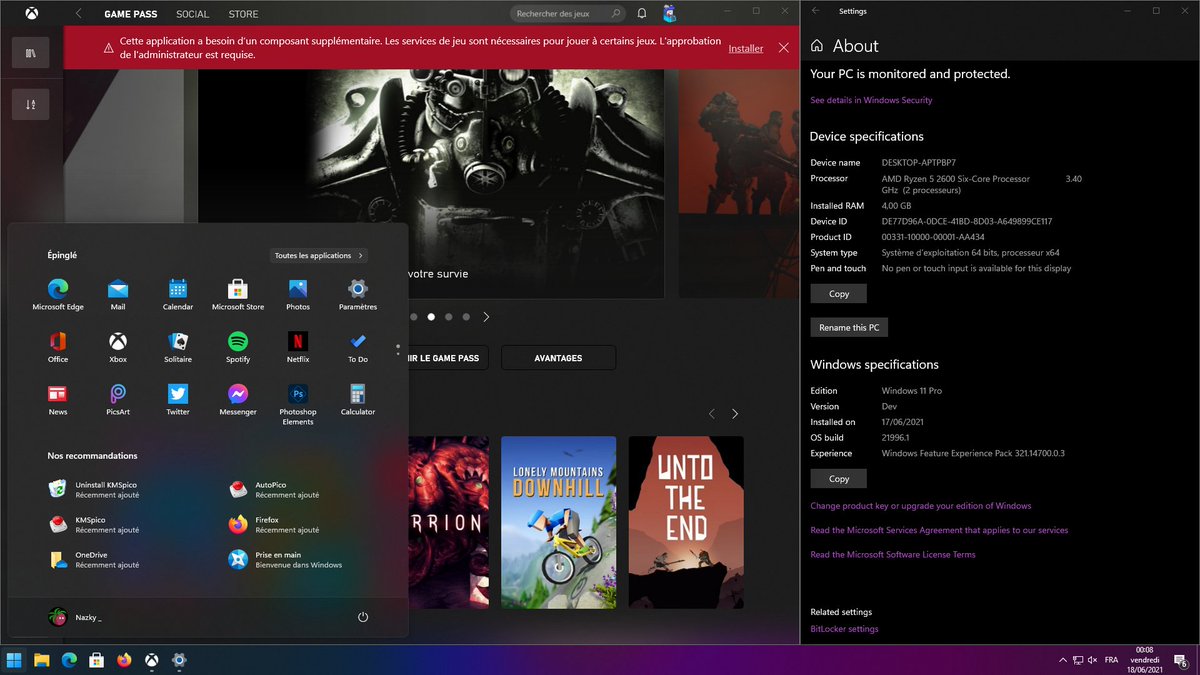Open the News pinned app
The height and width of the screenshot is (675, 1200).
pos(58,400)
